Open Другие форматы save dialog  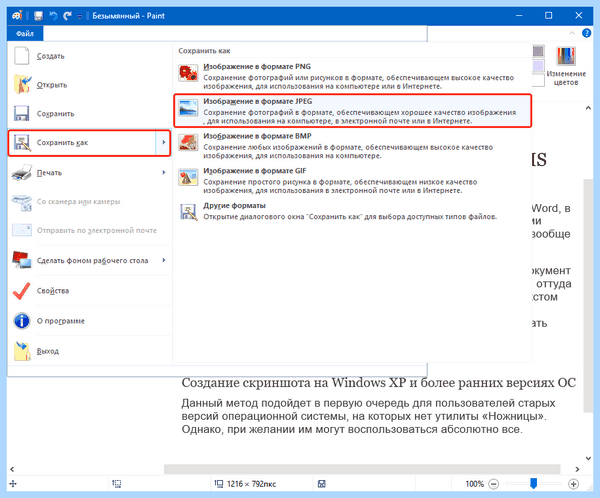point(352,211)
